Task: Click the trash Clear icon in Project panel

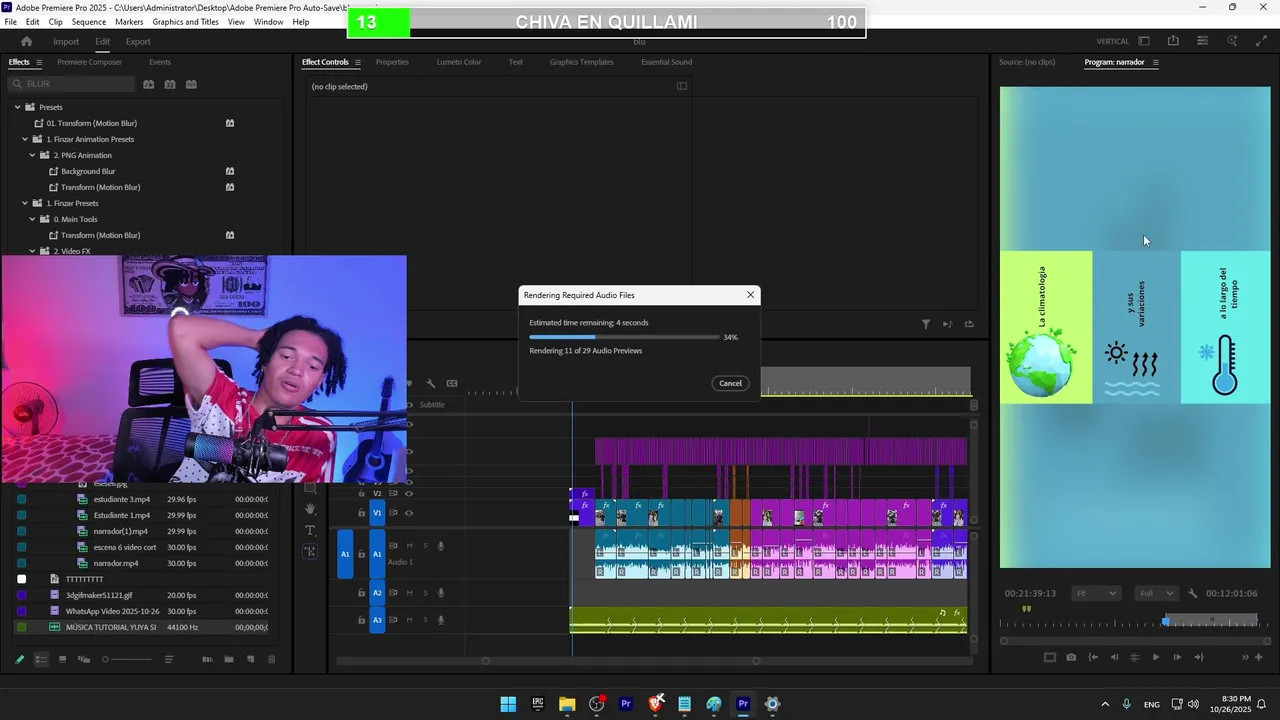Action: [271, 659]
